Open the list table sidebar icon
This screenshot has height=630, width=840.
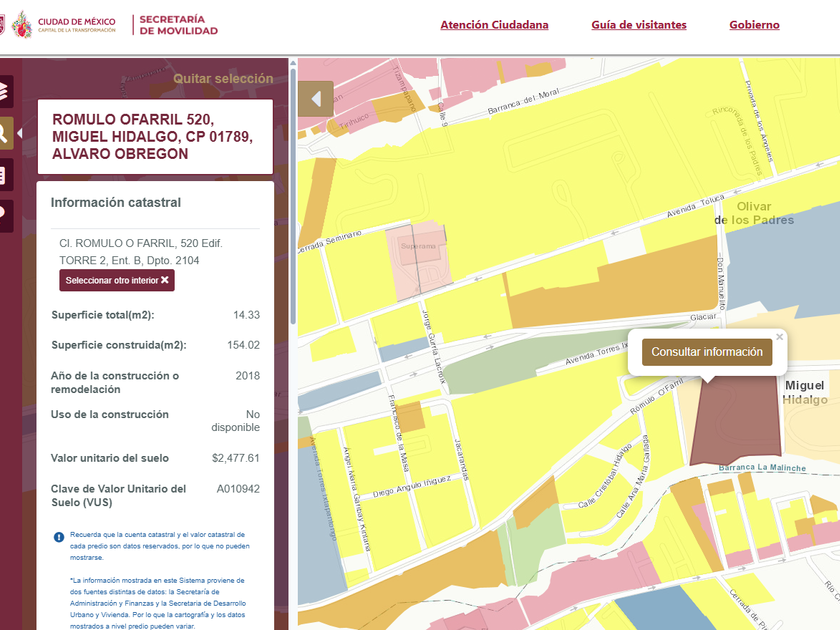(5, 175)
